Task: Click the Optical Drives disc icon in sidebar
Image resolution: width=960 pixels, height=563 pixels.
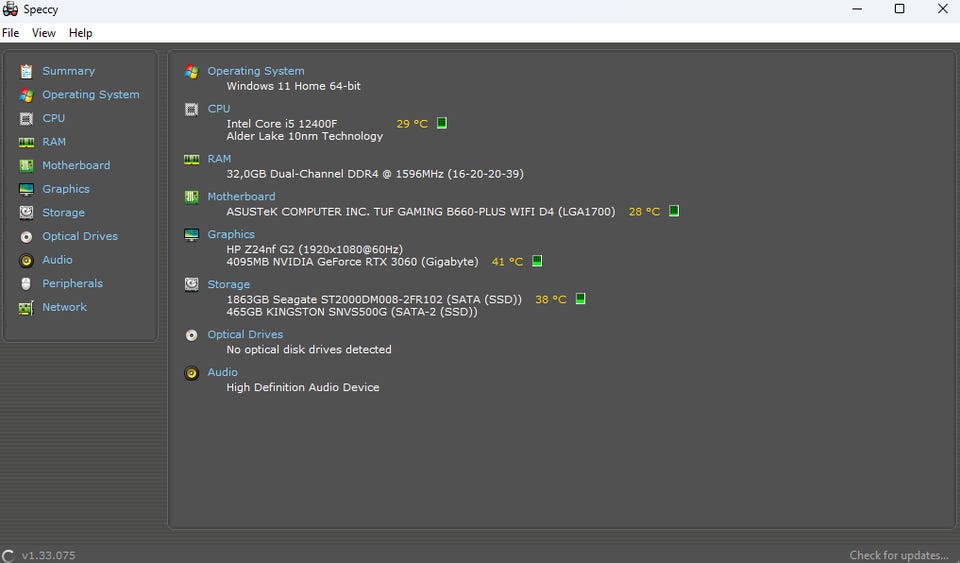Action: coord(26,237)
